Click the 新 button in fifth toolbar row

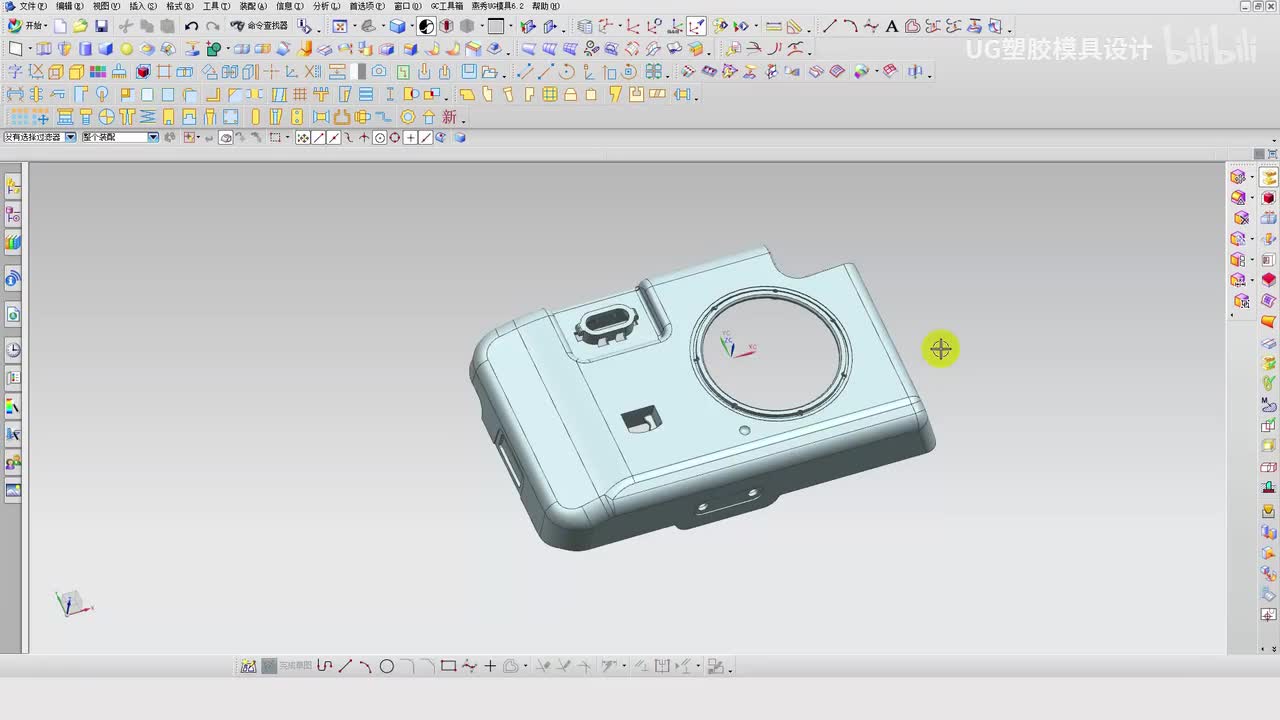click(x=449, y=117)
